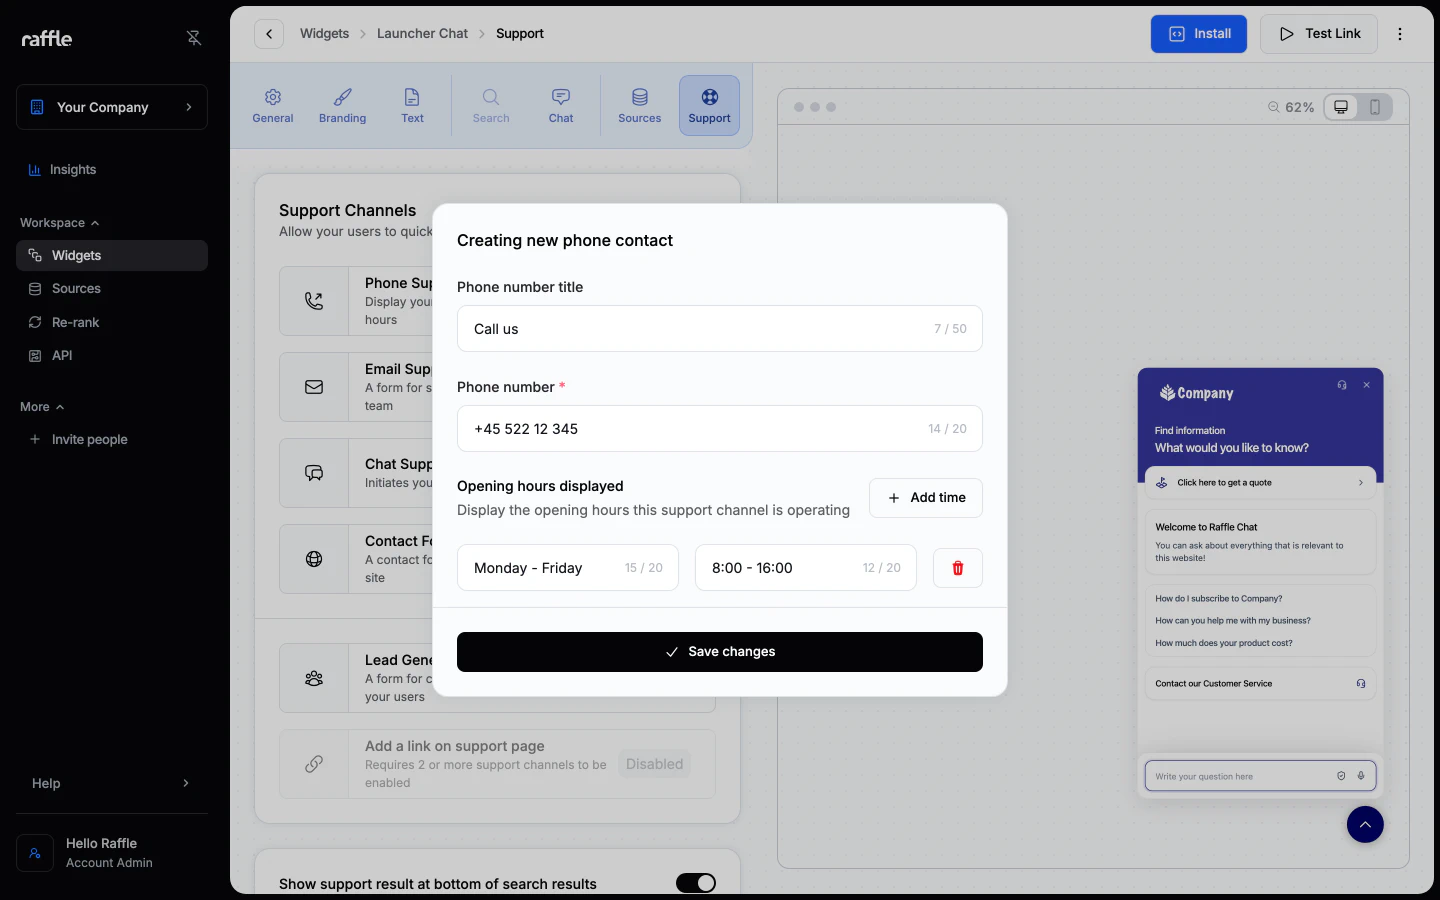Open the Branding tab
Viewport: 1440px width, 900px height.
point(343,105)
